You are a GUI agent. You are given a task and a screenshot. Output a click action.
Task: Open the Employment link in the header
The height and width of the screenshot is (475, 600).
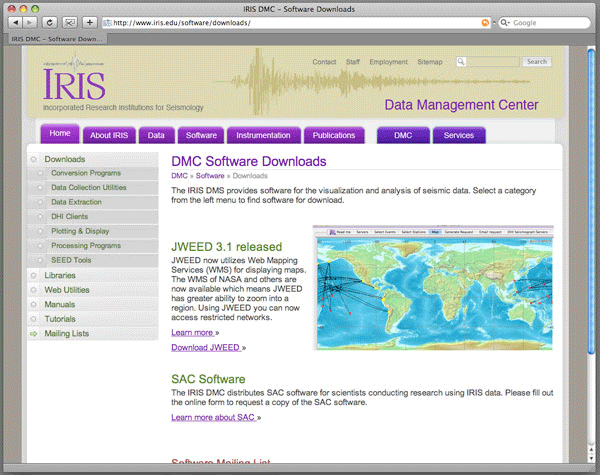(388, 62)
